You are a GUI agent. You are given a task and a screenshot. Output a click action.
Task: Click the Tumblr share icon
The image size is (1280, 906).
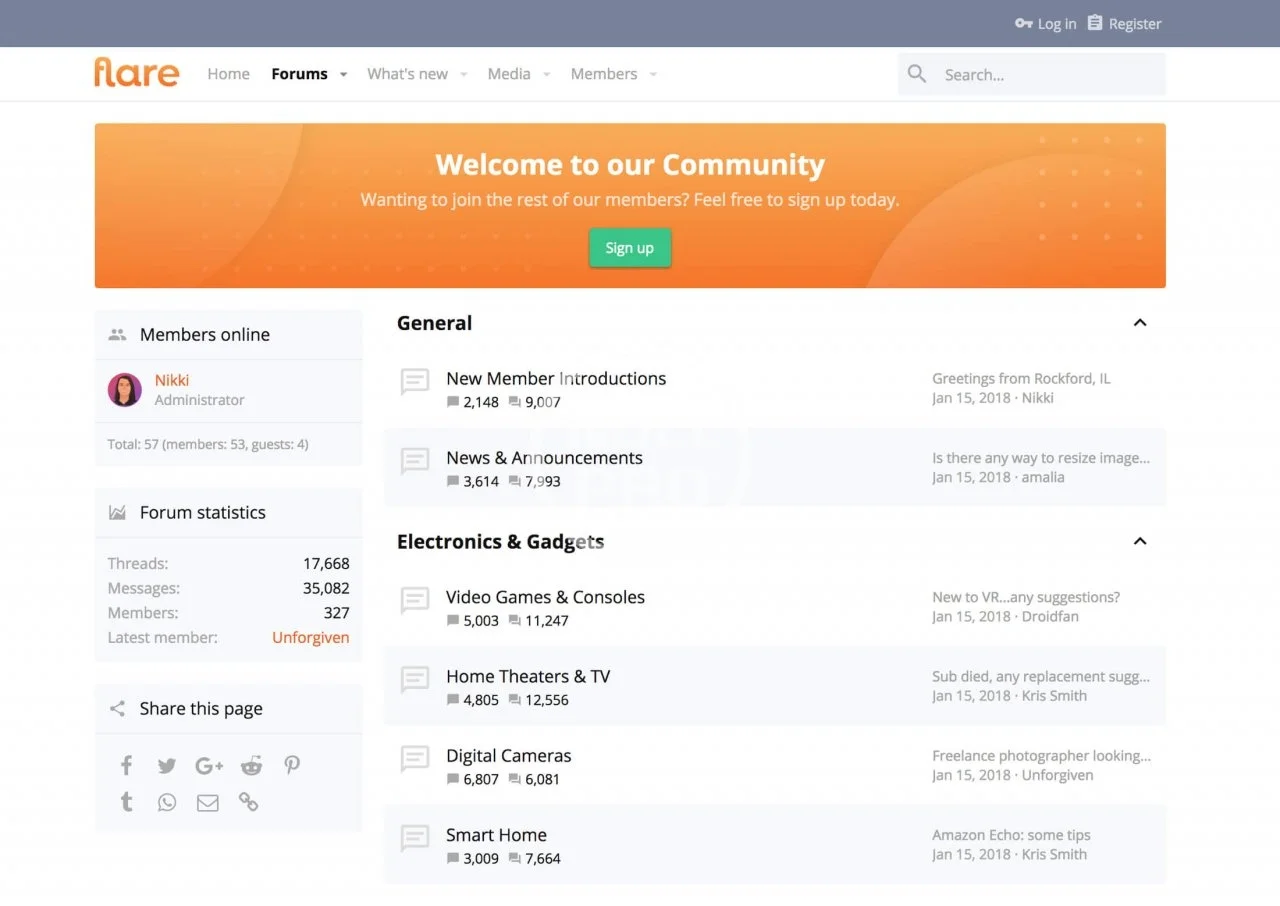tap(126, 803)
